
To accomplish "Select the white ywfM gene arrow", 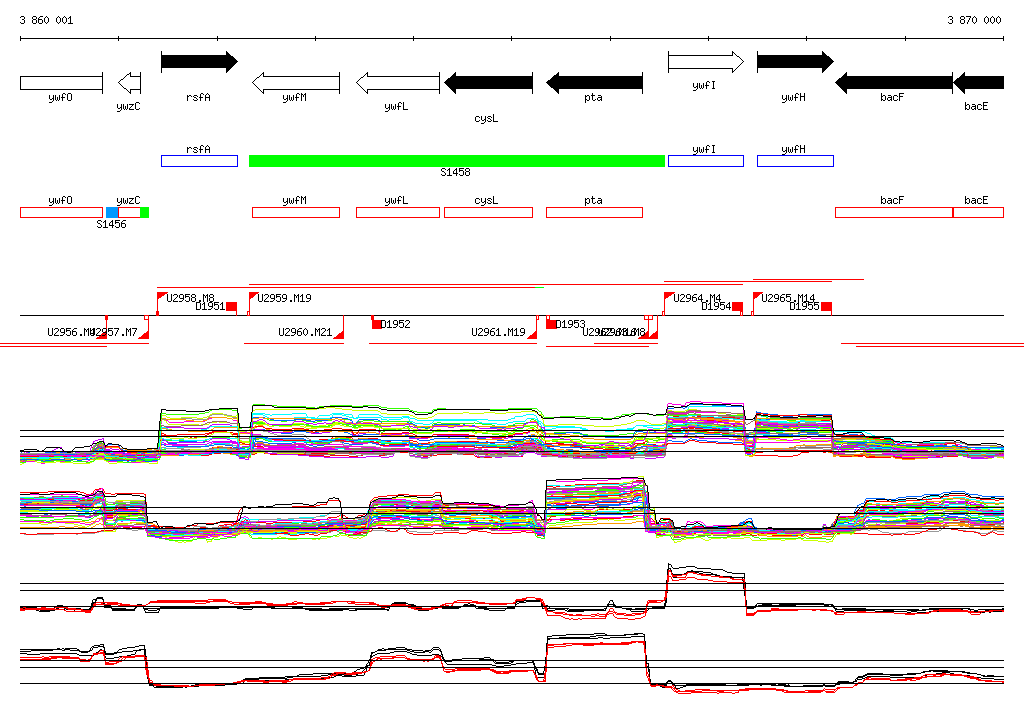I will [296, 83].
